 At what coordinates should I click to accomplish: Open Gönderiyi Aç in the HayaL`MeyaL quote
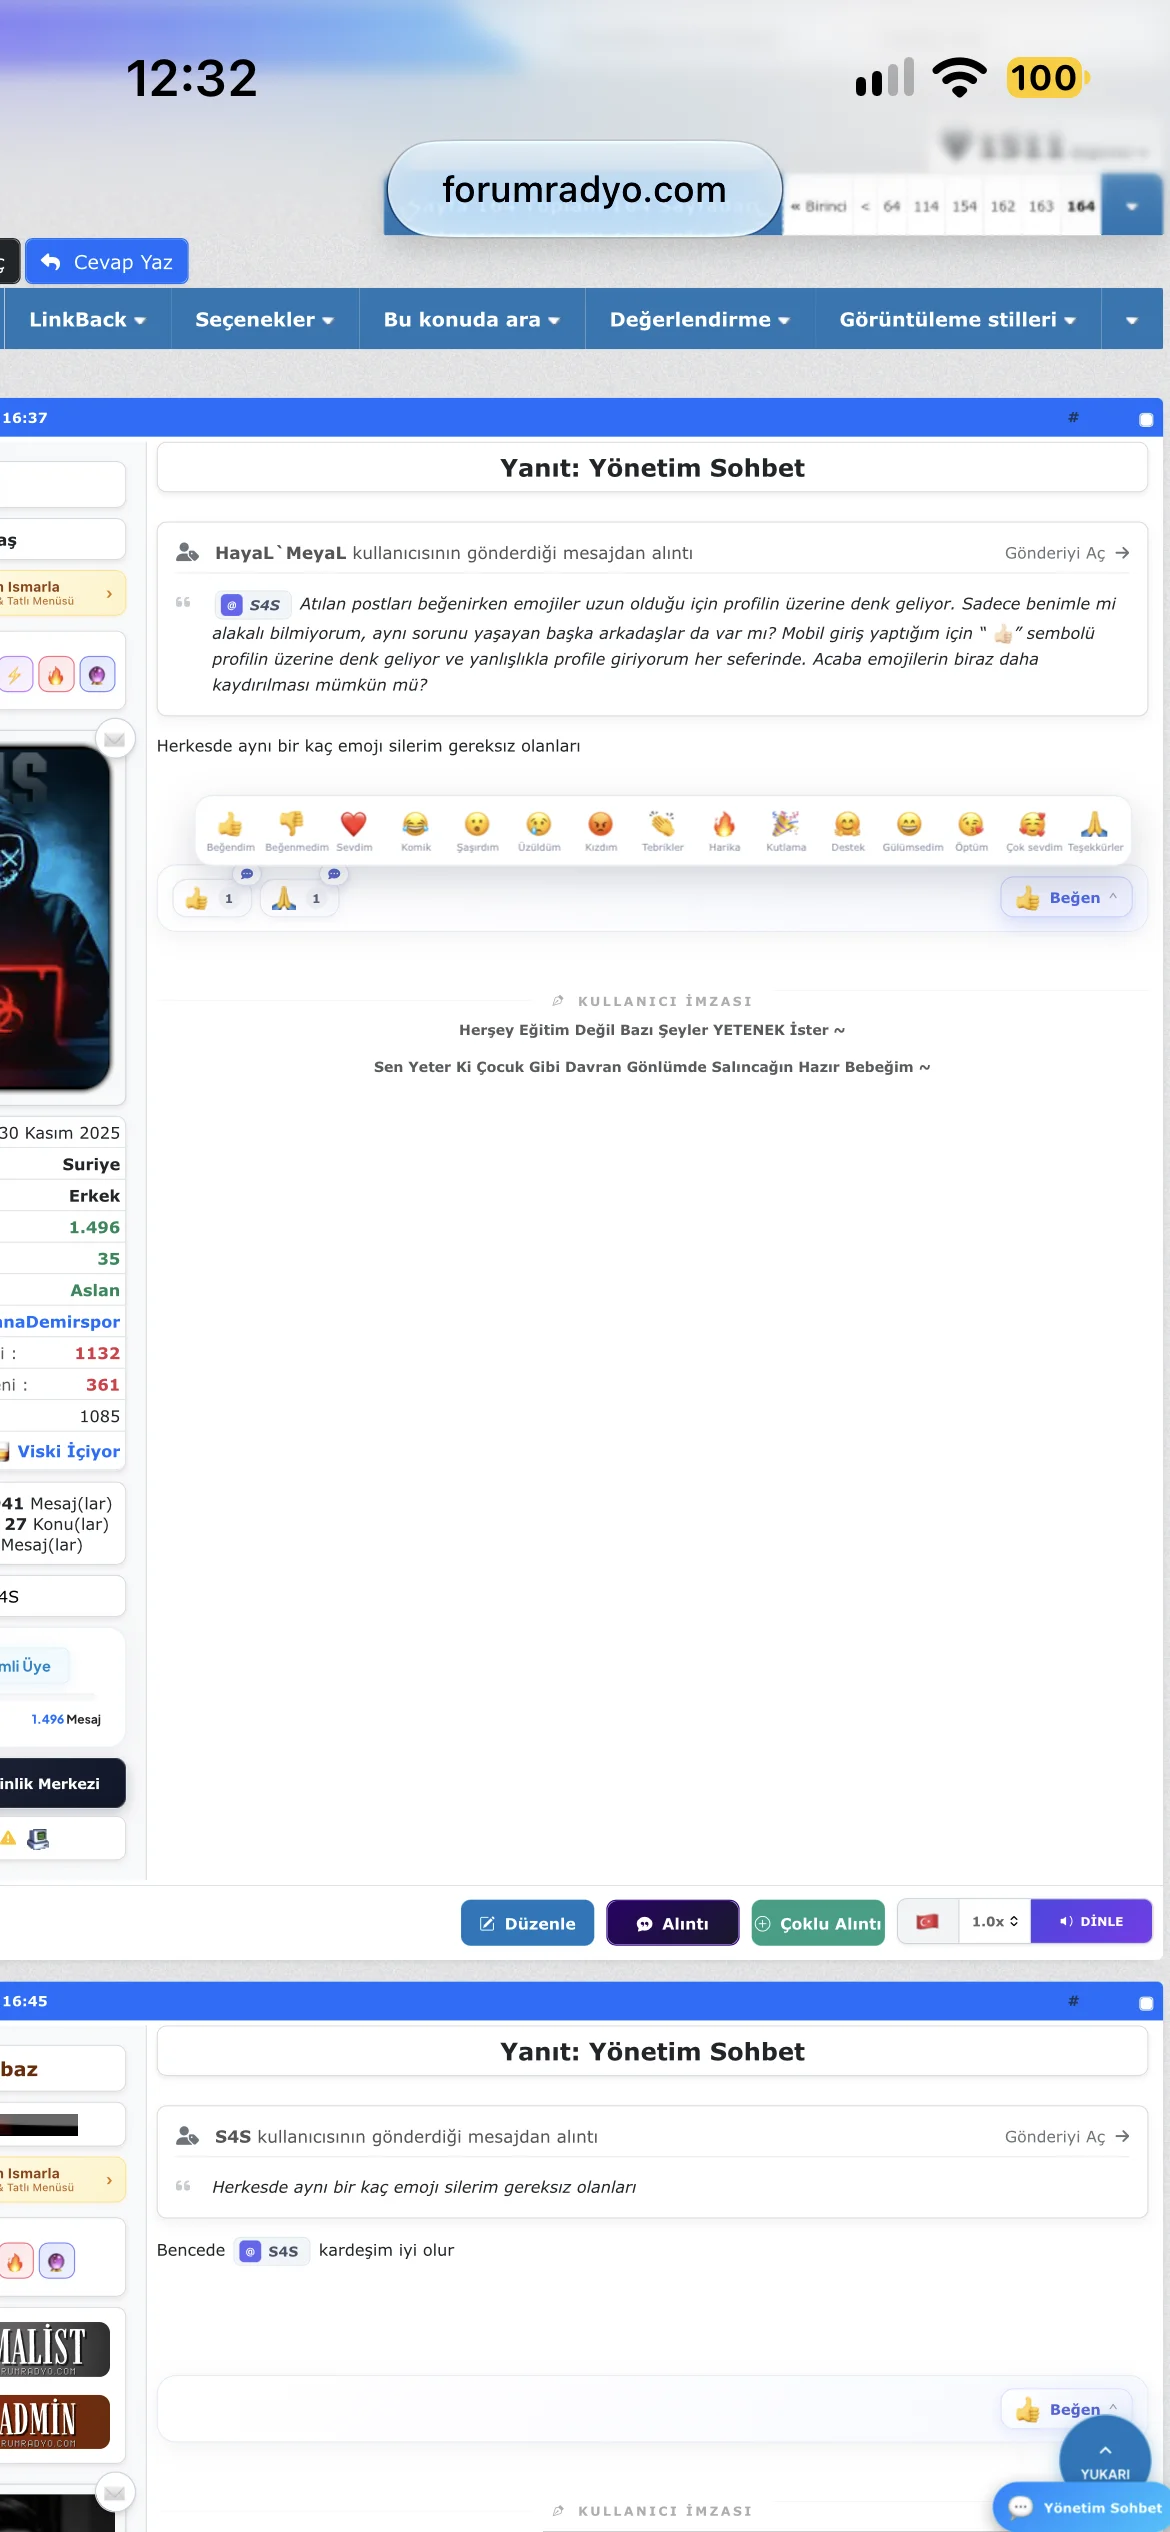click(x=1067, y=553)
